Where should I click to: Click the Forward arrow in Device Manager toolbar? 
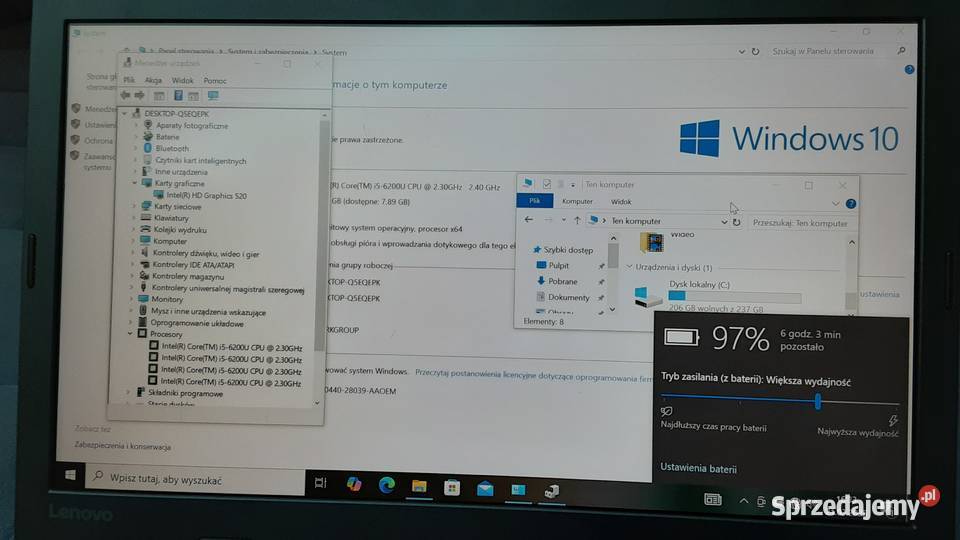click(x=140, y=96)
